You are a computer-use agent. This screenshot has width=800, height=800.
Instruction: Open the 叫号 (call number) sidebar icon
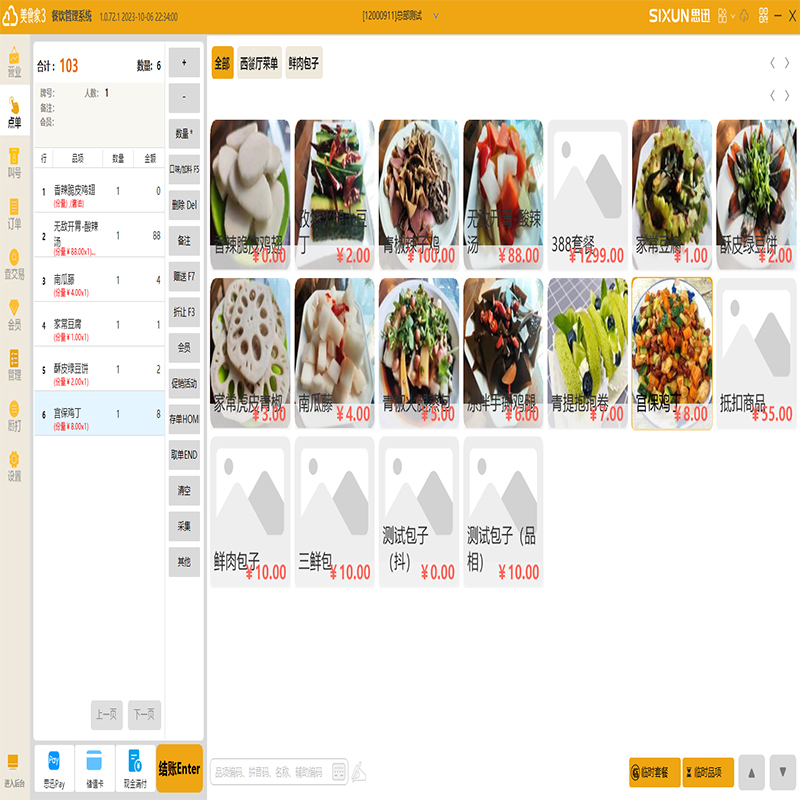coord(14,162)
